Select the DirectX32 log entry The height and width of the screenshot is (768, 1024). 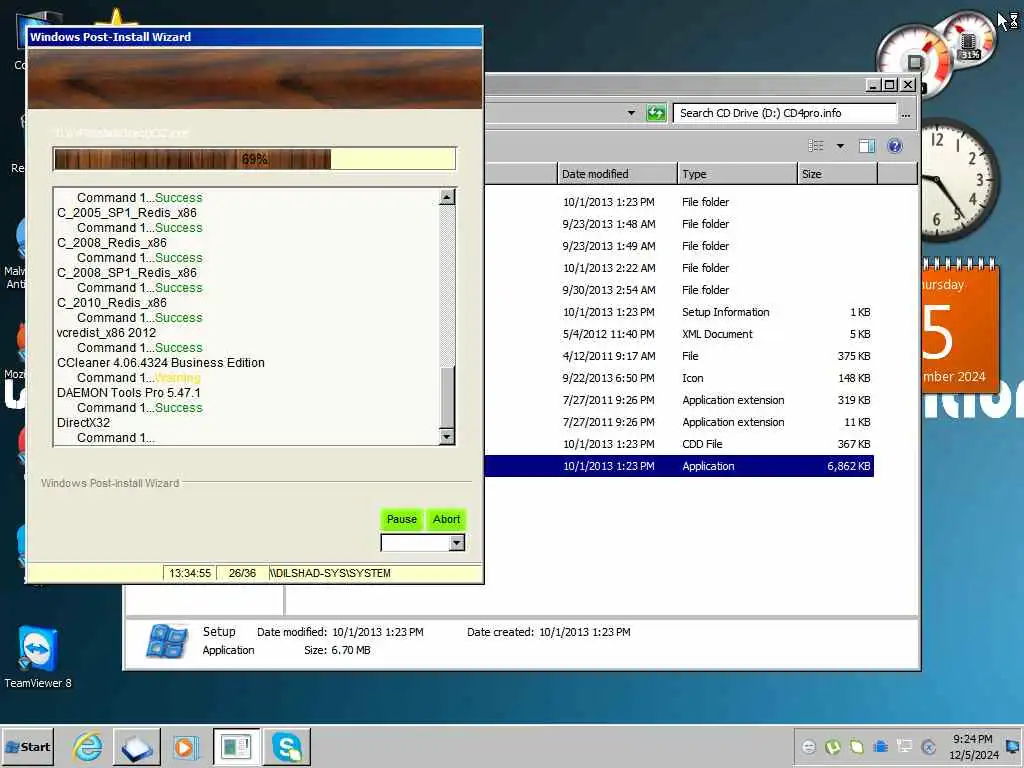coord(83,423)
